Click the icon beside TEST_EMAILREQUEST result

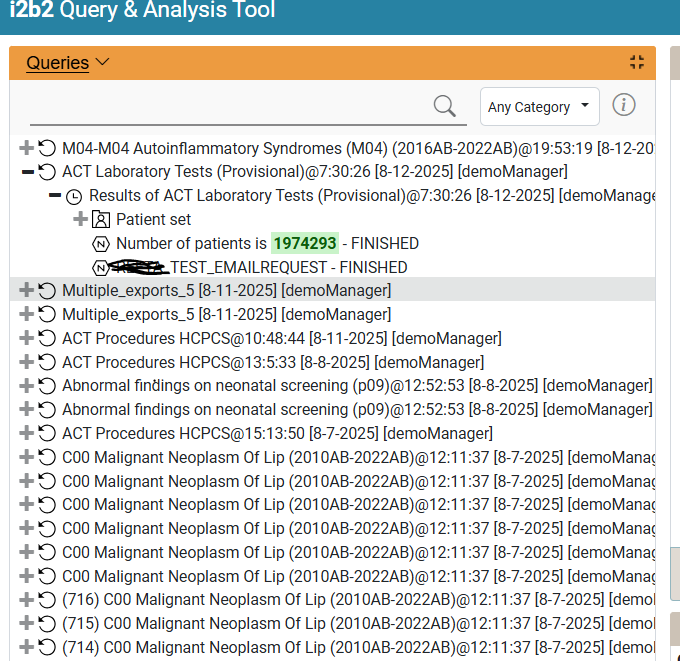(101, 267)
